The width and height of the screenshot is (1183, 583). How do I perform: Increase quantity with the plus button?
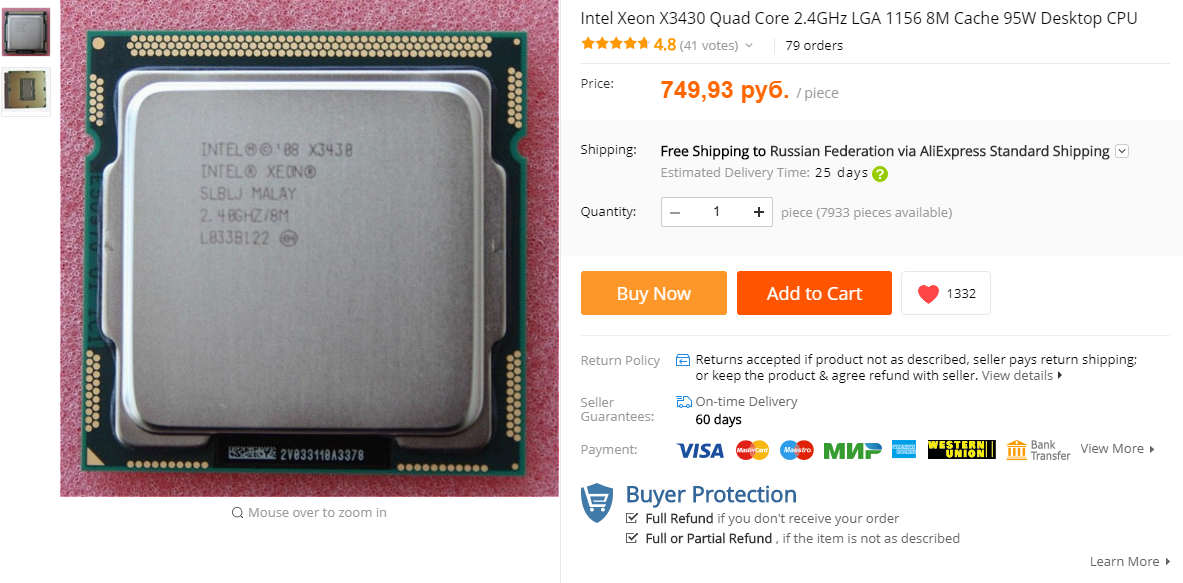coord(758,212)
